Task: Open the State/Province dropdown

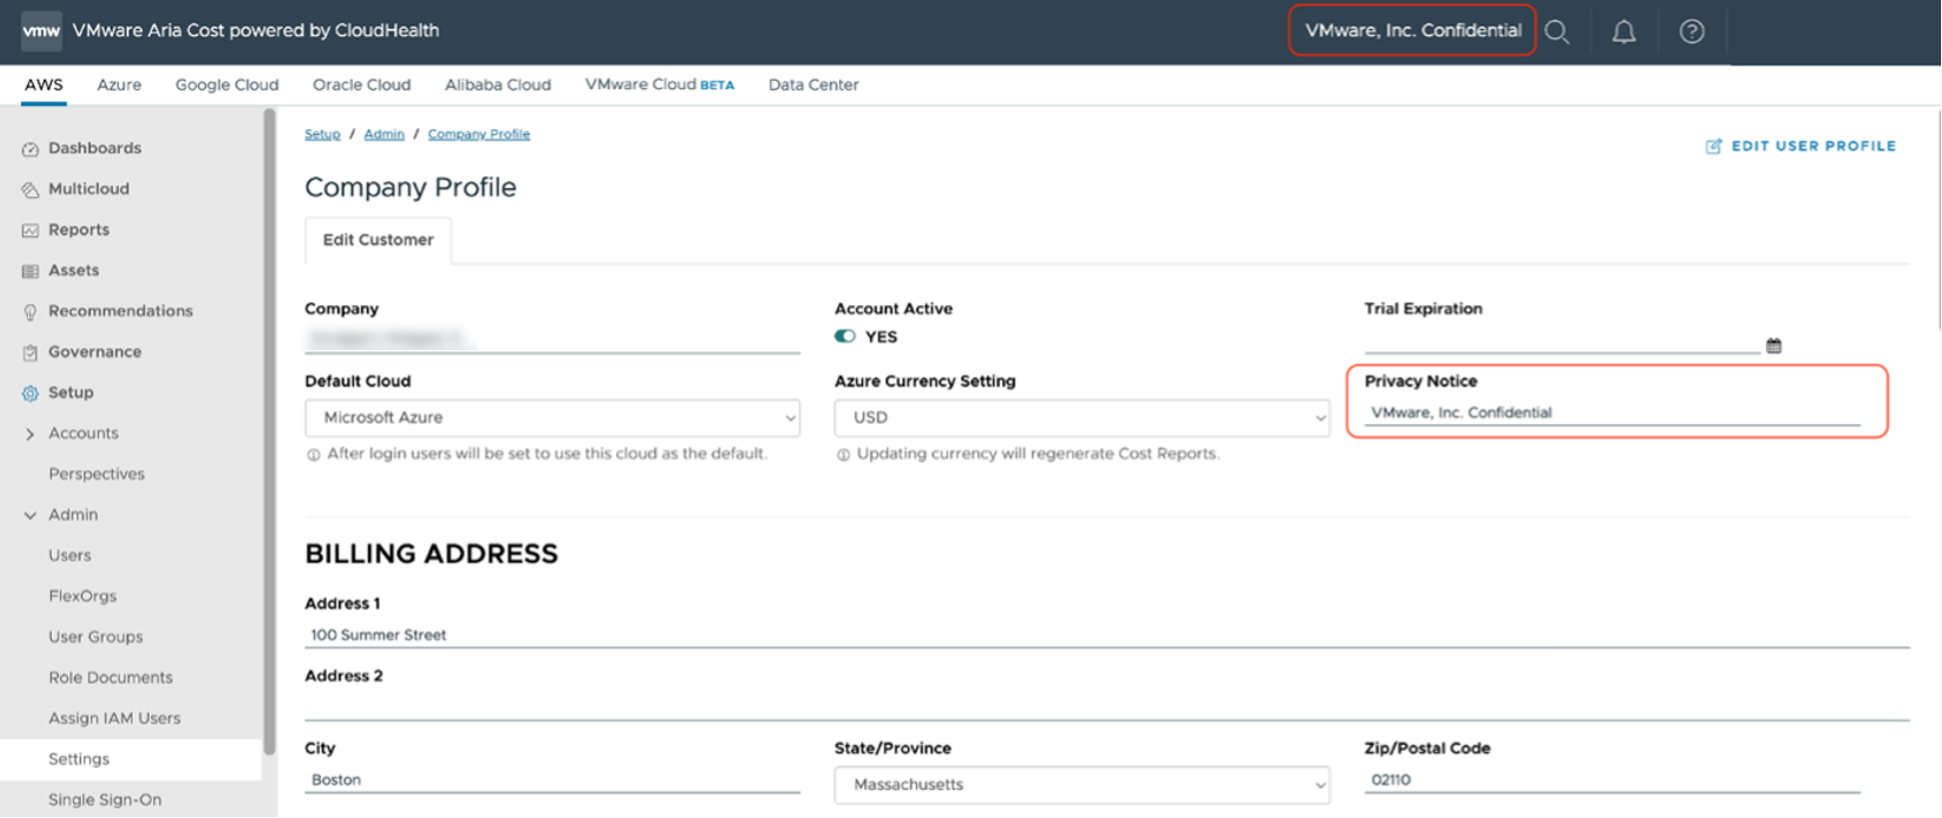Action: click(x=1082, y=785)
